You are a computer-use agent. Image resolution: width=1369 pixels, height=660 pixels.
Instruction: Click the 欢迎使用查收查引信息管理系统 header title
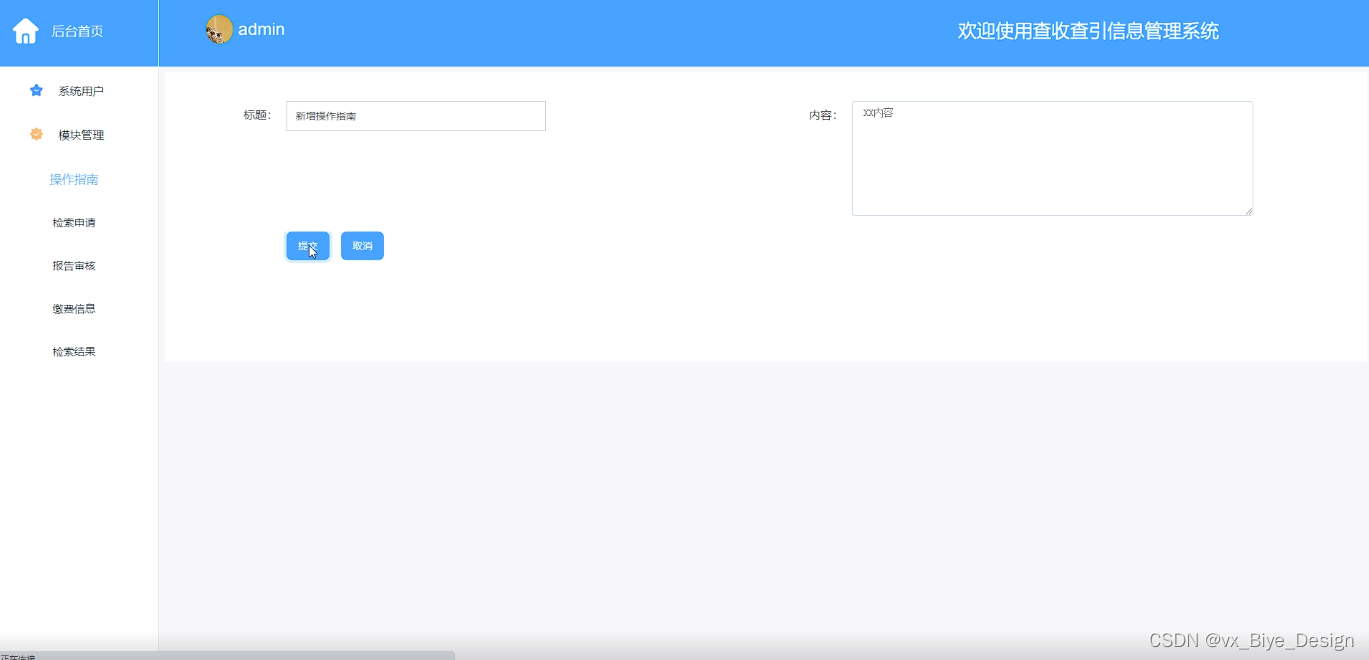(1088, 31)
